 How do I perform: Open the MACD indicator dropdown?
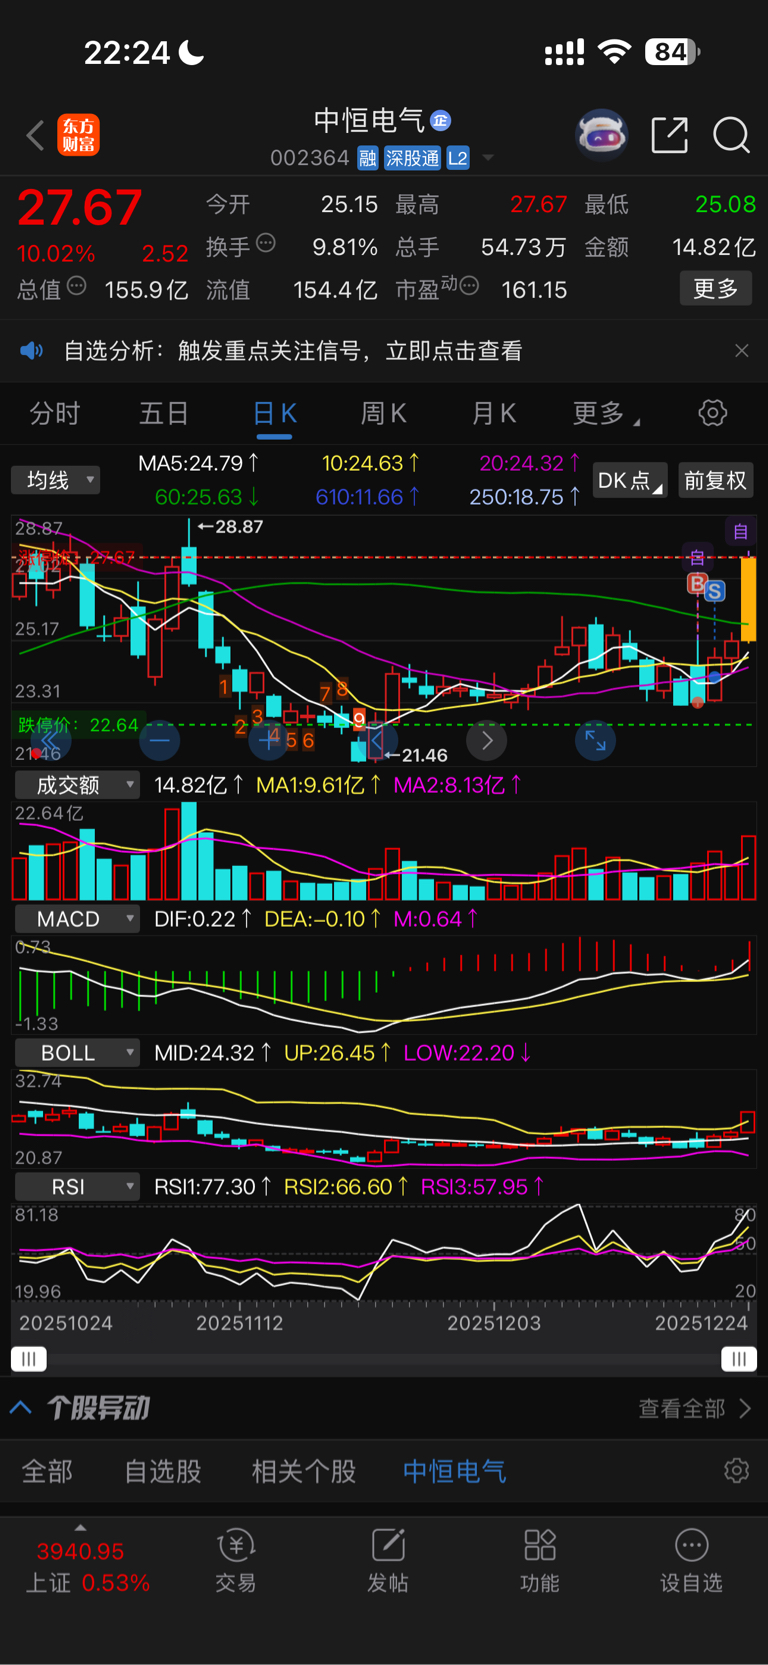(x=76, y=919)
